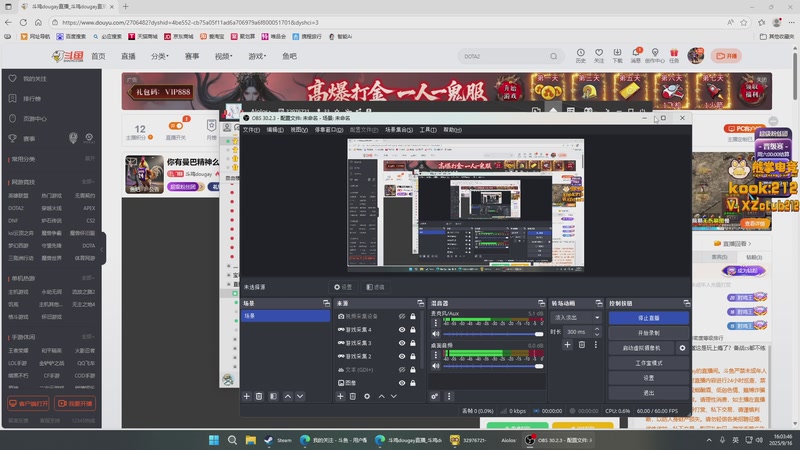Move the scene down with the arrow icon

click(300, 396)
